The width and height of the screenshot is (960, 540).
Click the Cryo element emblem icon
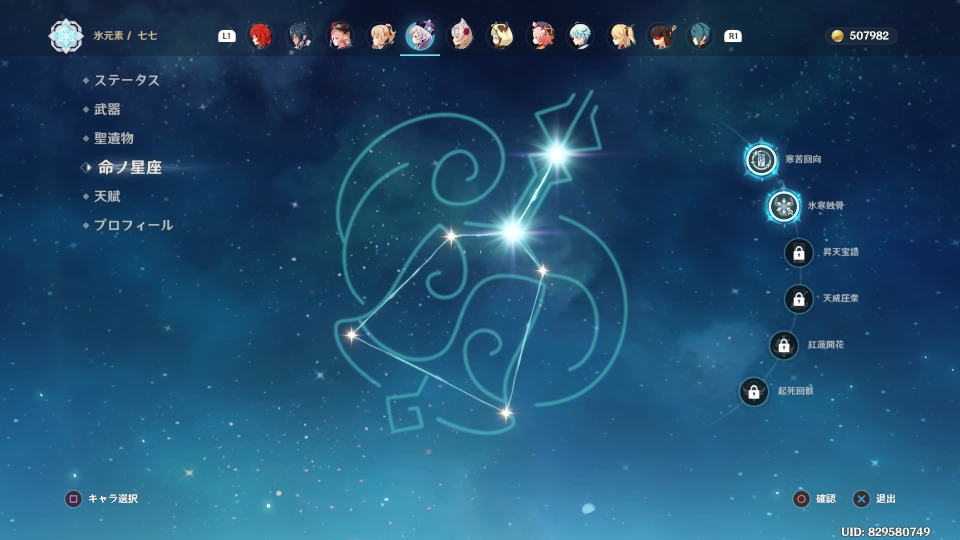pos(66,36)
